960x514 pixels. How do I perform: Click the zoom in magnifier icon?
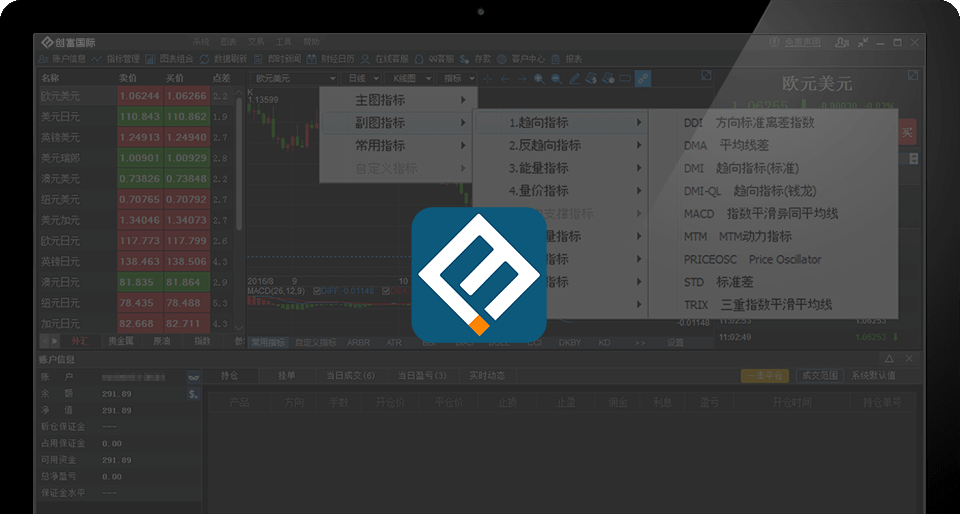(x=539, y=78)
